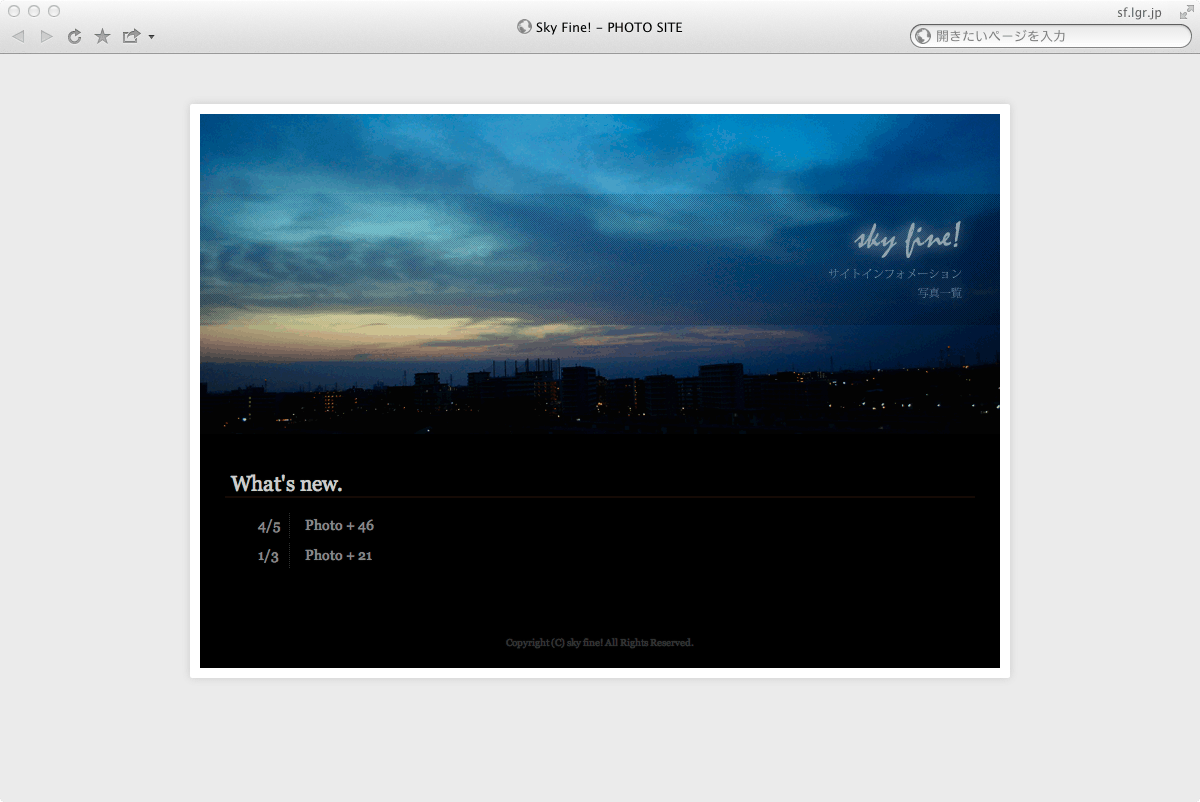
Task: Click the browser back arrow
Action: (18, 37)
